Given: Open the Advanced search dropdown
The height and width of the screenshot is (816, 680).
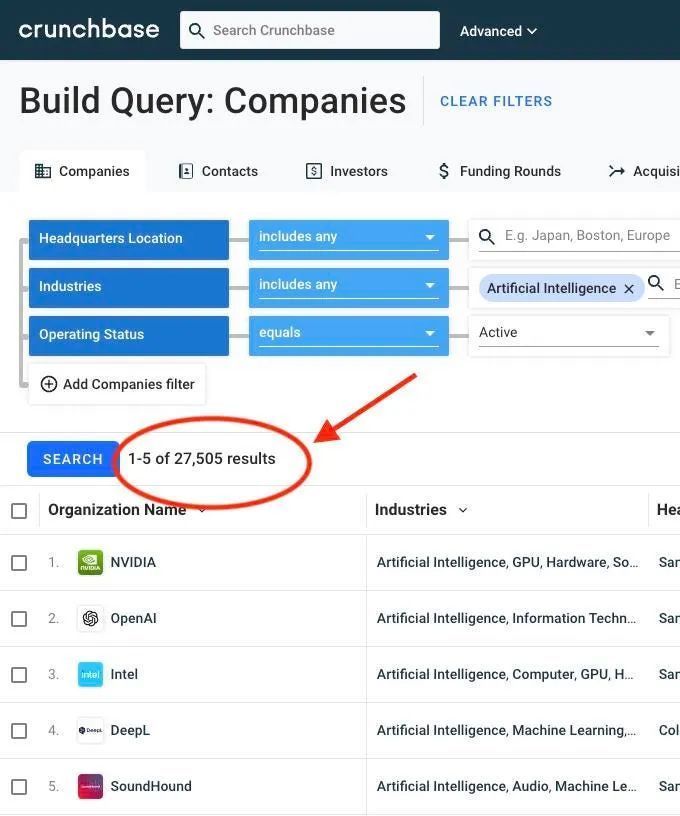Looking at the screenshot, I should (498, 31).
